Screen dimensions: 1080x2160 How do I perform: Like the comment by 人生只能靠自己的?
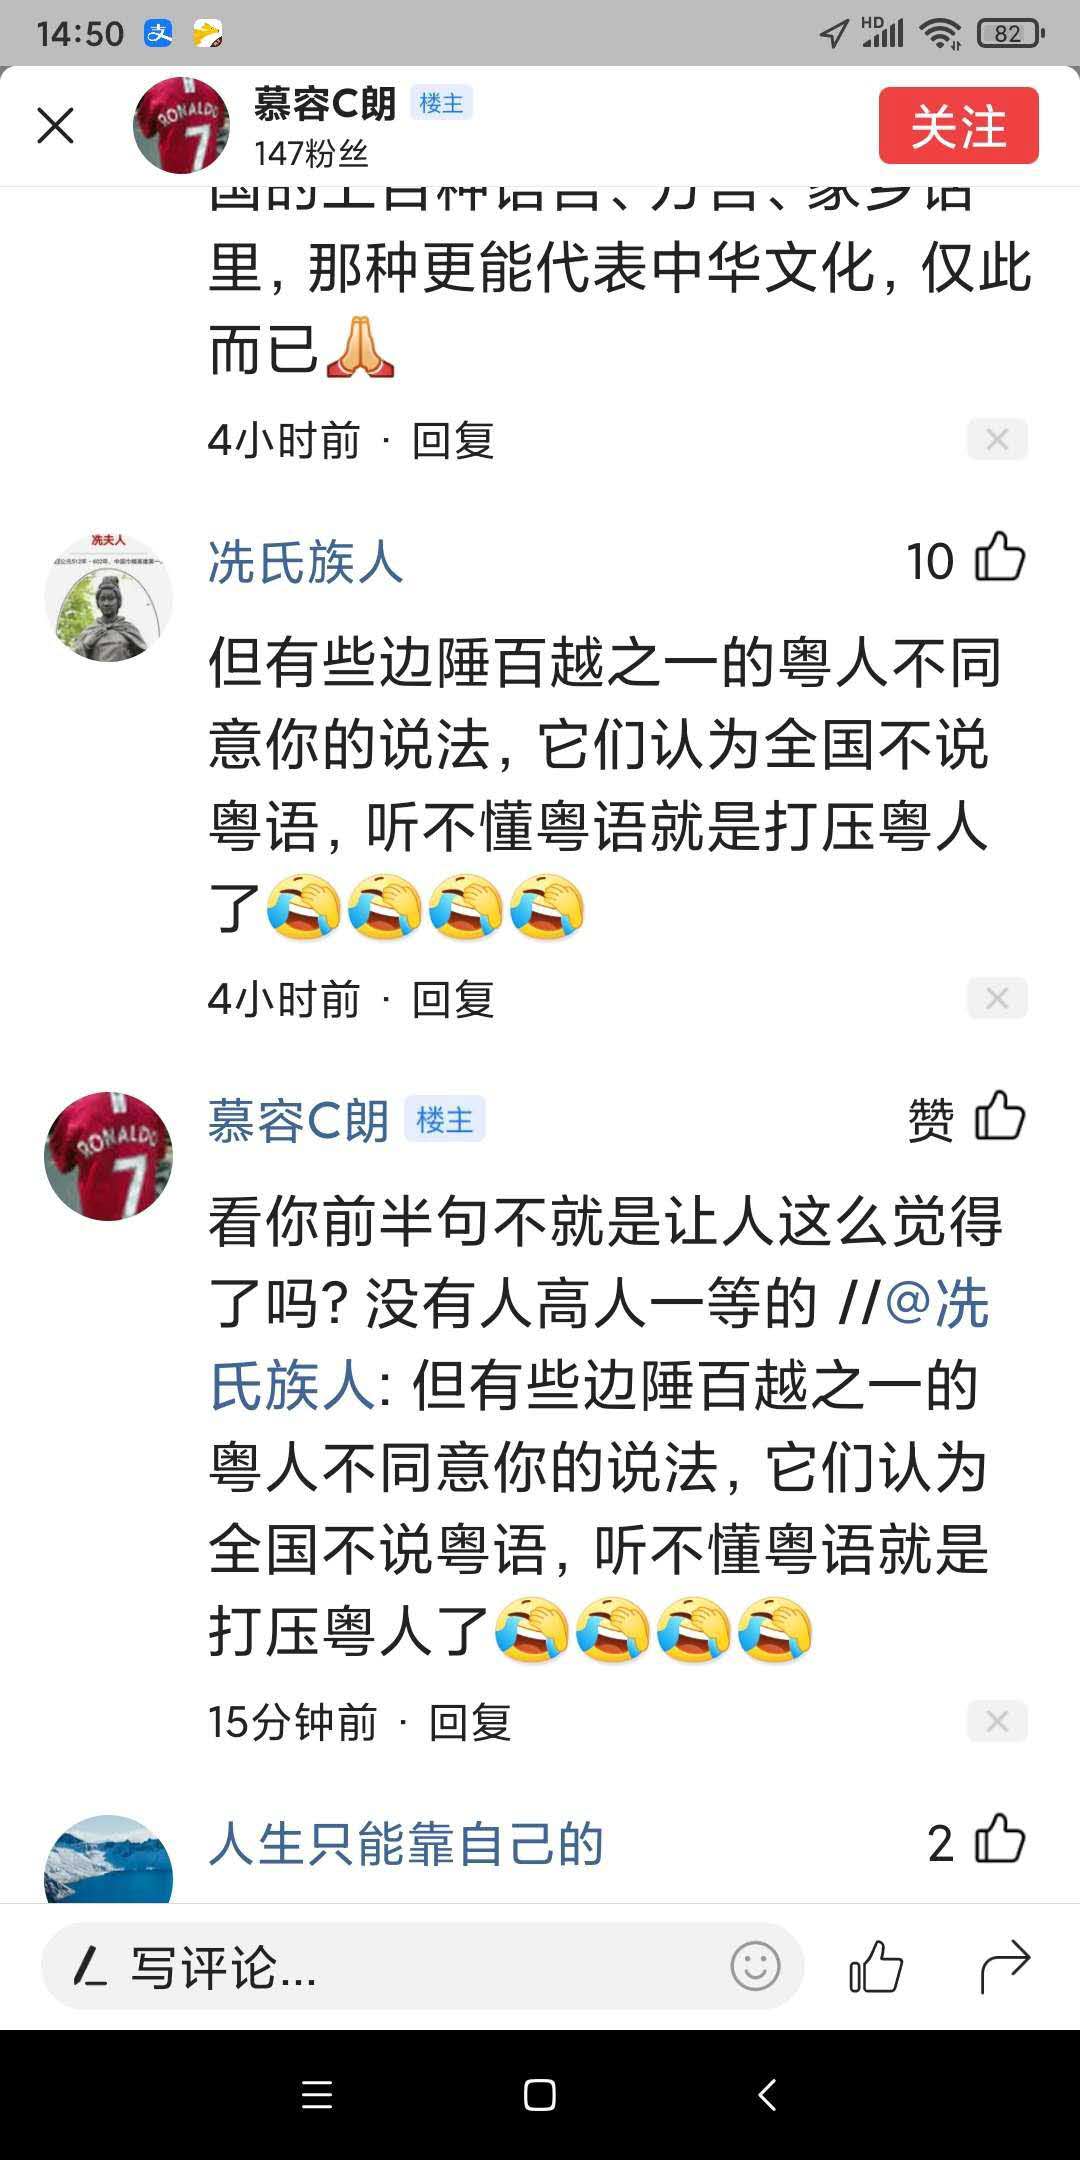(x=999, y=1840)
